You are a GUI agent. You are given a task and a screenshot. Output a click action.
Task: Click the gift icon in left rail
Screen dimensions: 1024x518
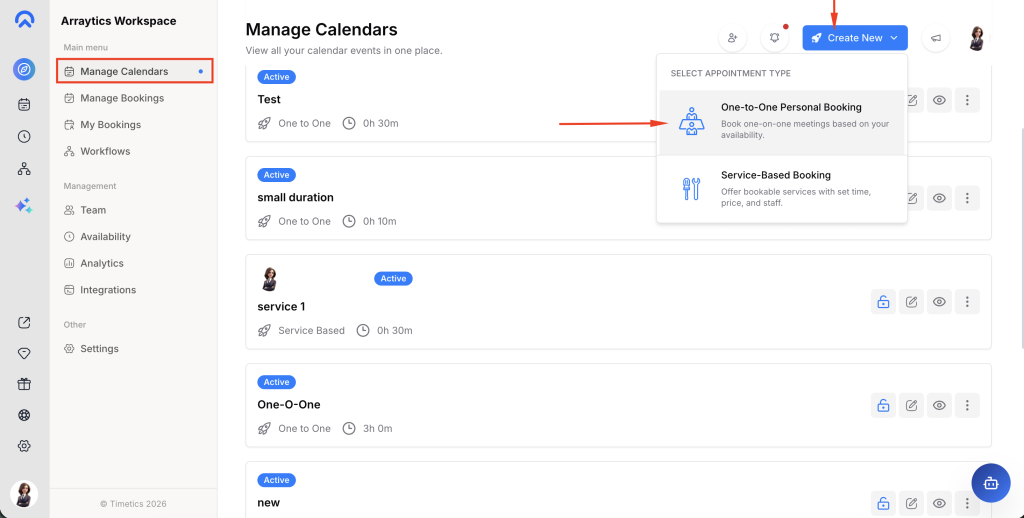click(x=24, y=384)
